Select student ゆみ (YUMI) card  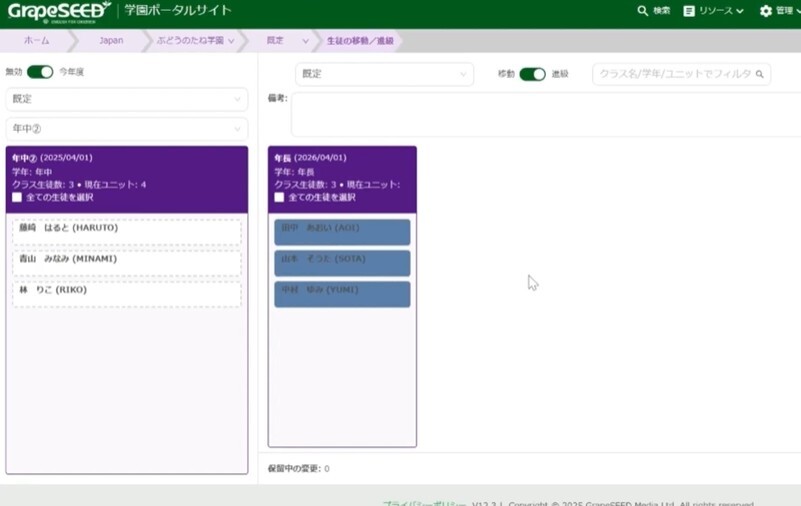(x=342, y=295)
